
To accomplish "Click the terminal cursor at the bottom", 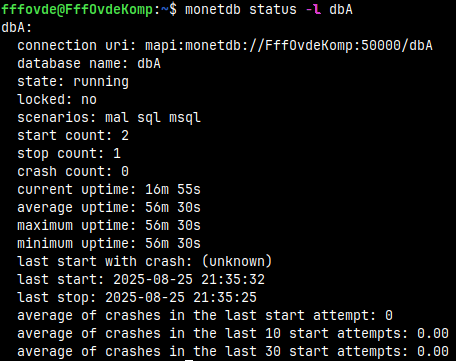I will point(189,360).
